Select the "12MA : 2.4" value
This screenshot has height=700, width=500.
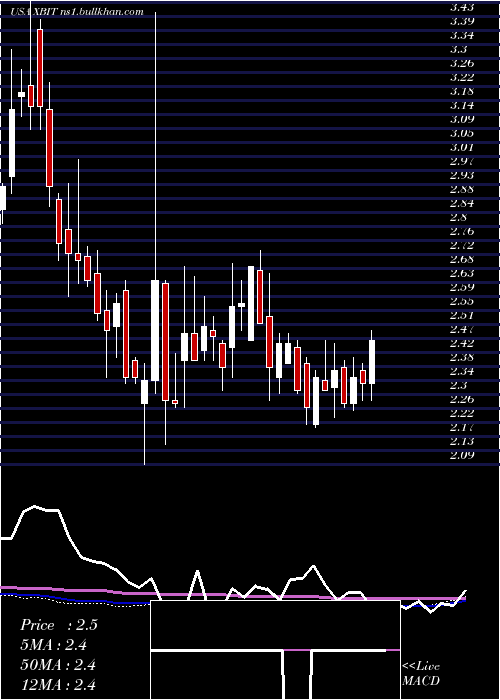(x=58, y=684)
